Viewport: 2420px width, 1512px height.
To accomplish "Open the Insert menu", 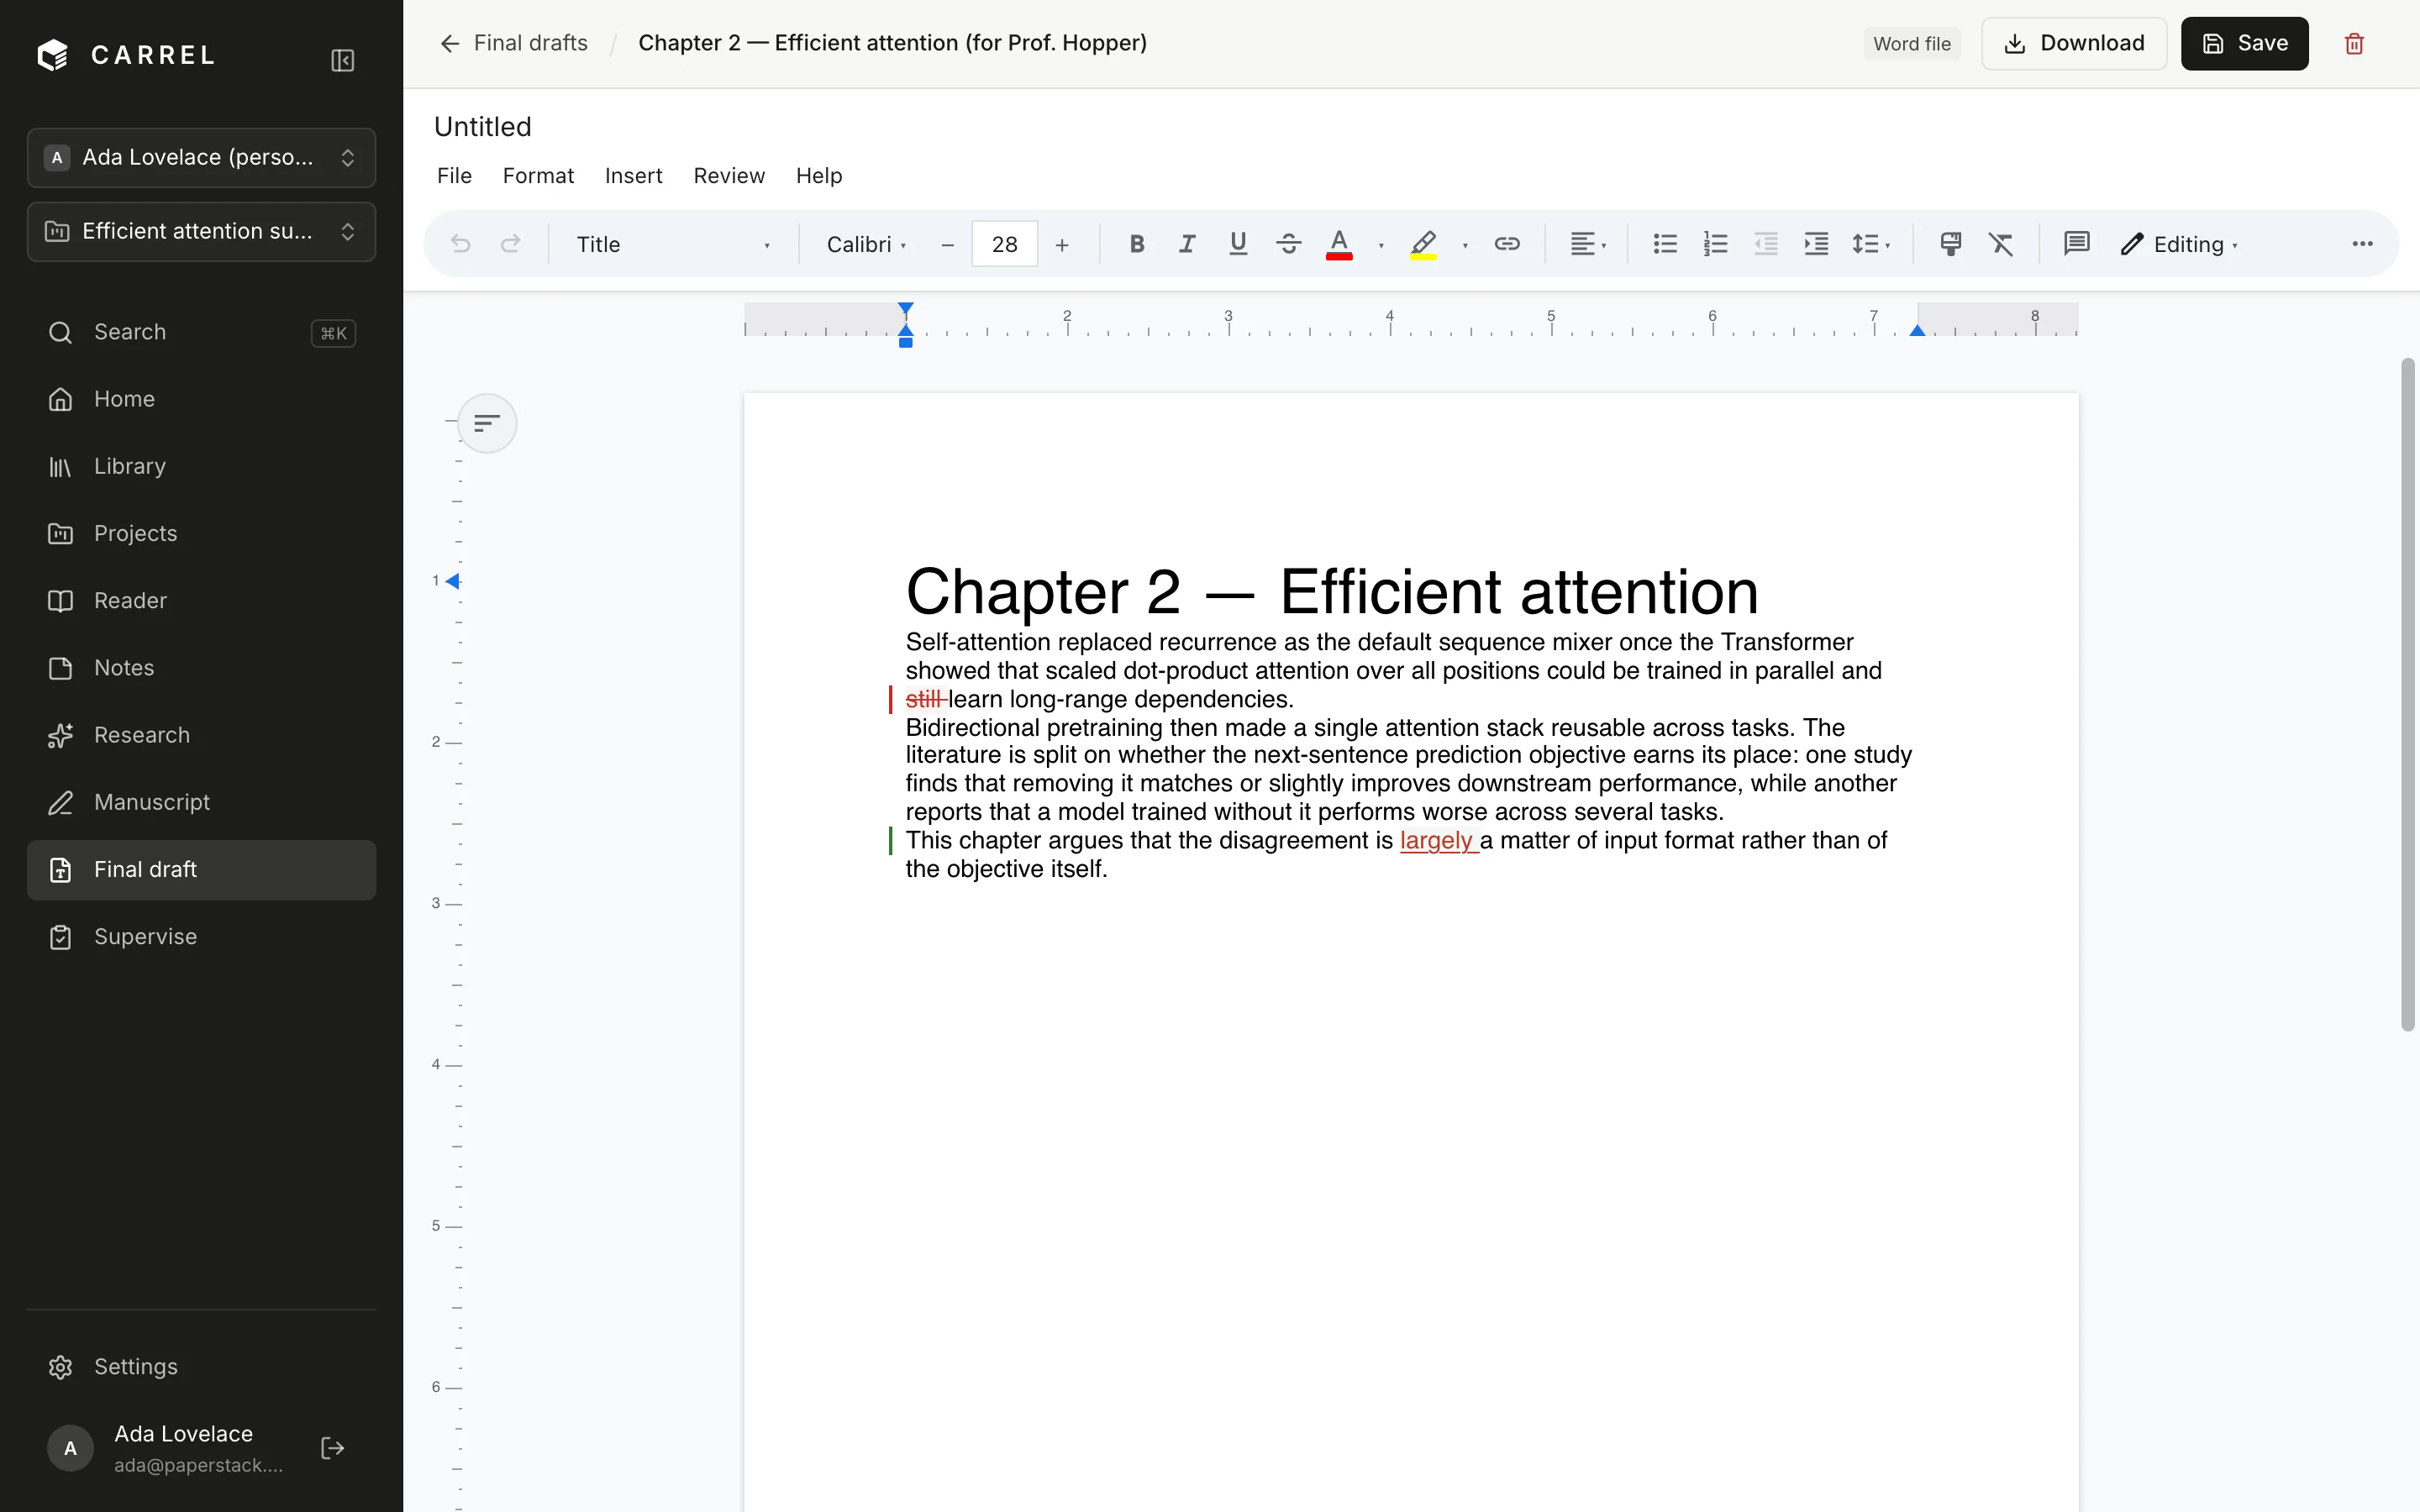I will coord(633,176).
